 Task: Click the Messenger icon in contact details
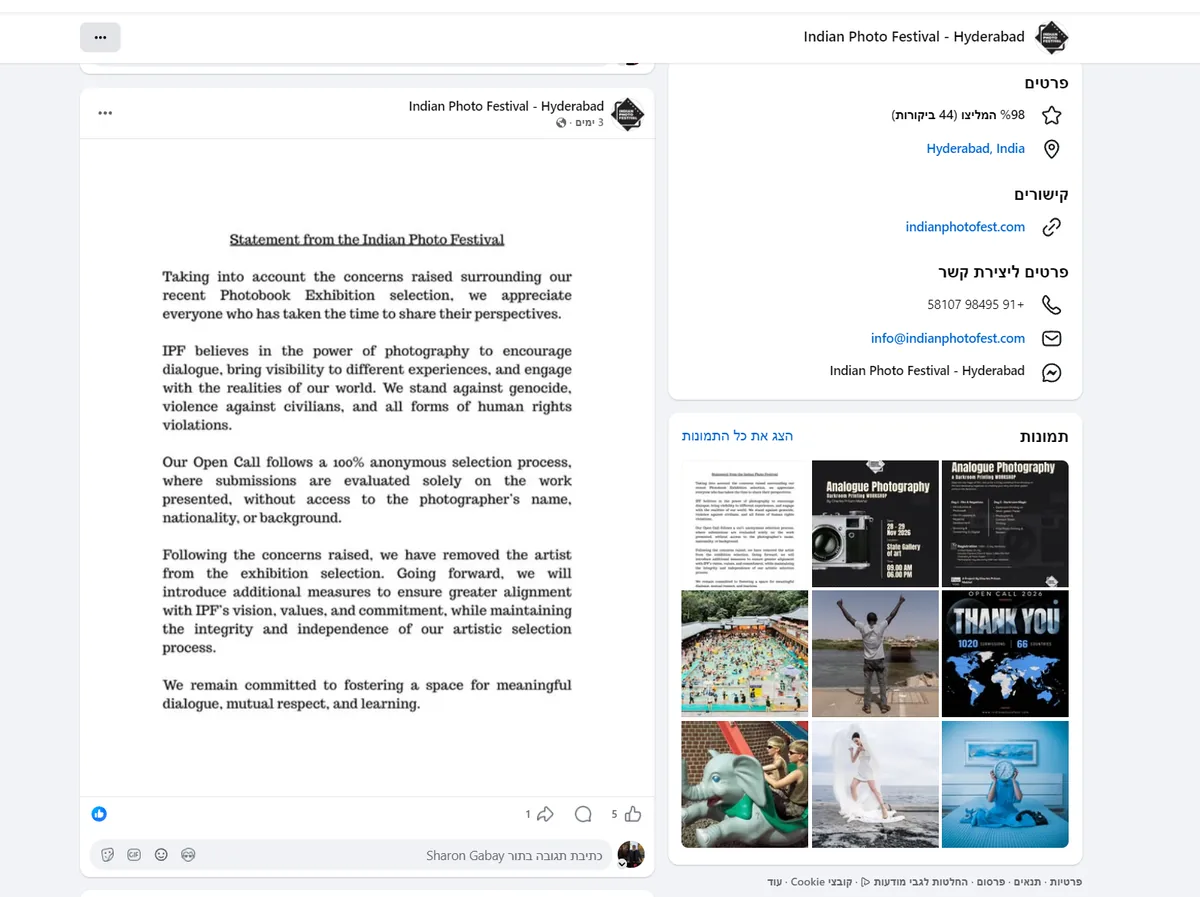coord(1051,372)
